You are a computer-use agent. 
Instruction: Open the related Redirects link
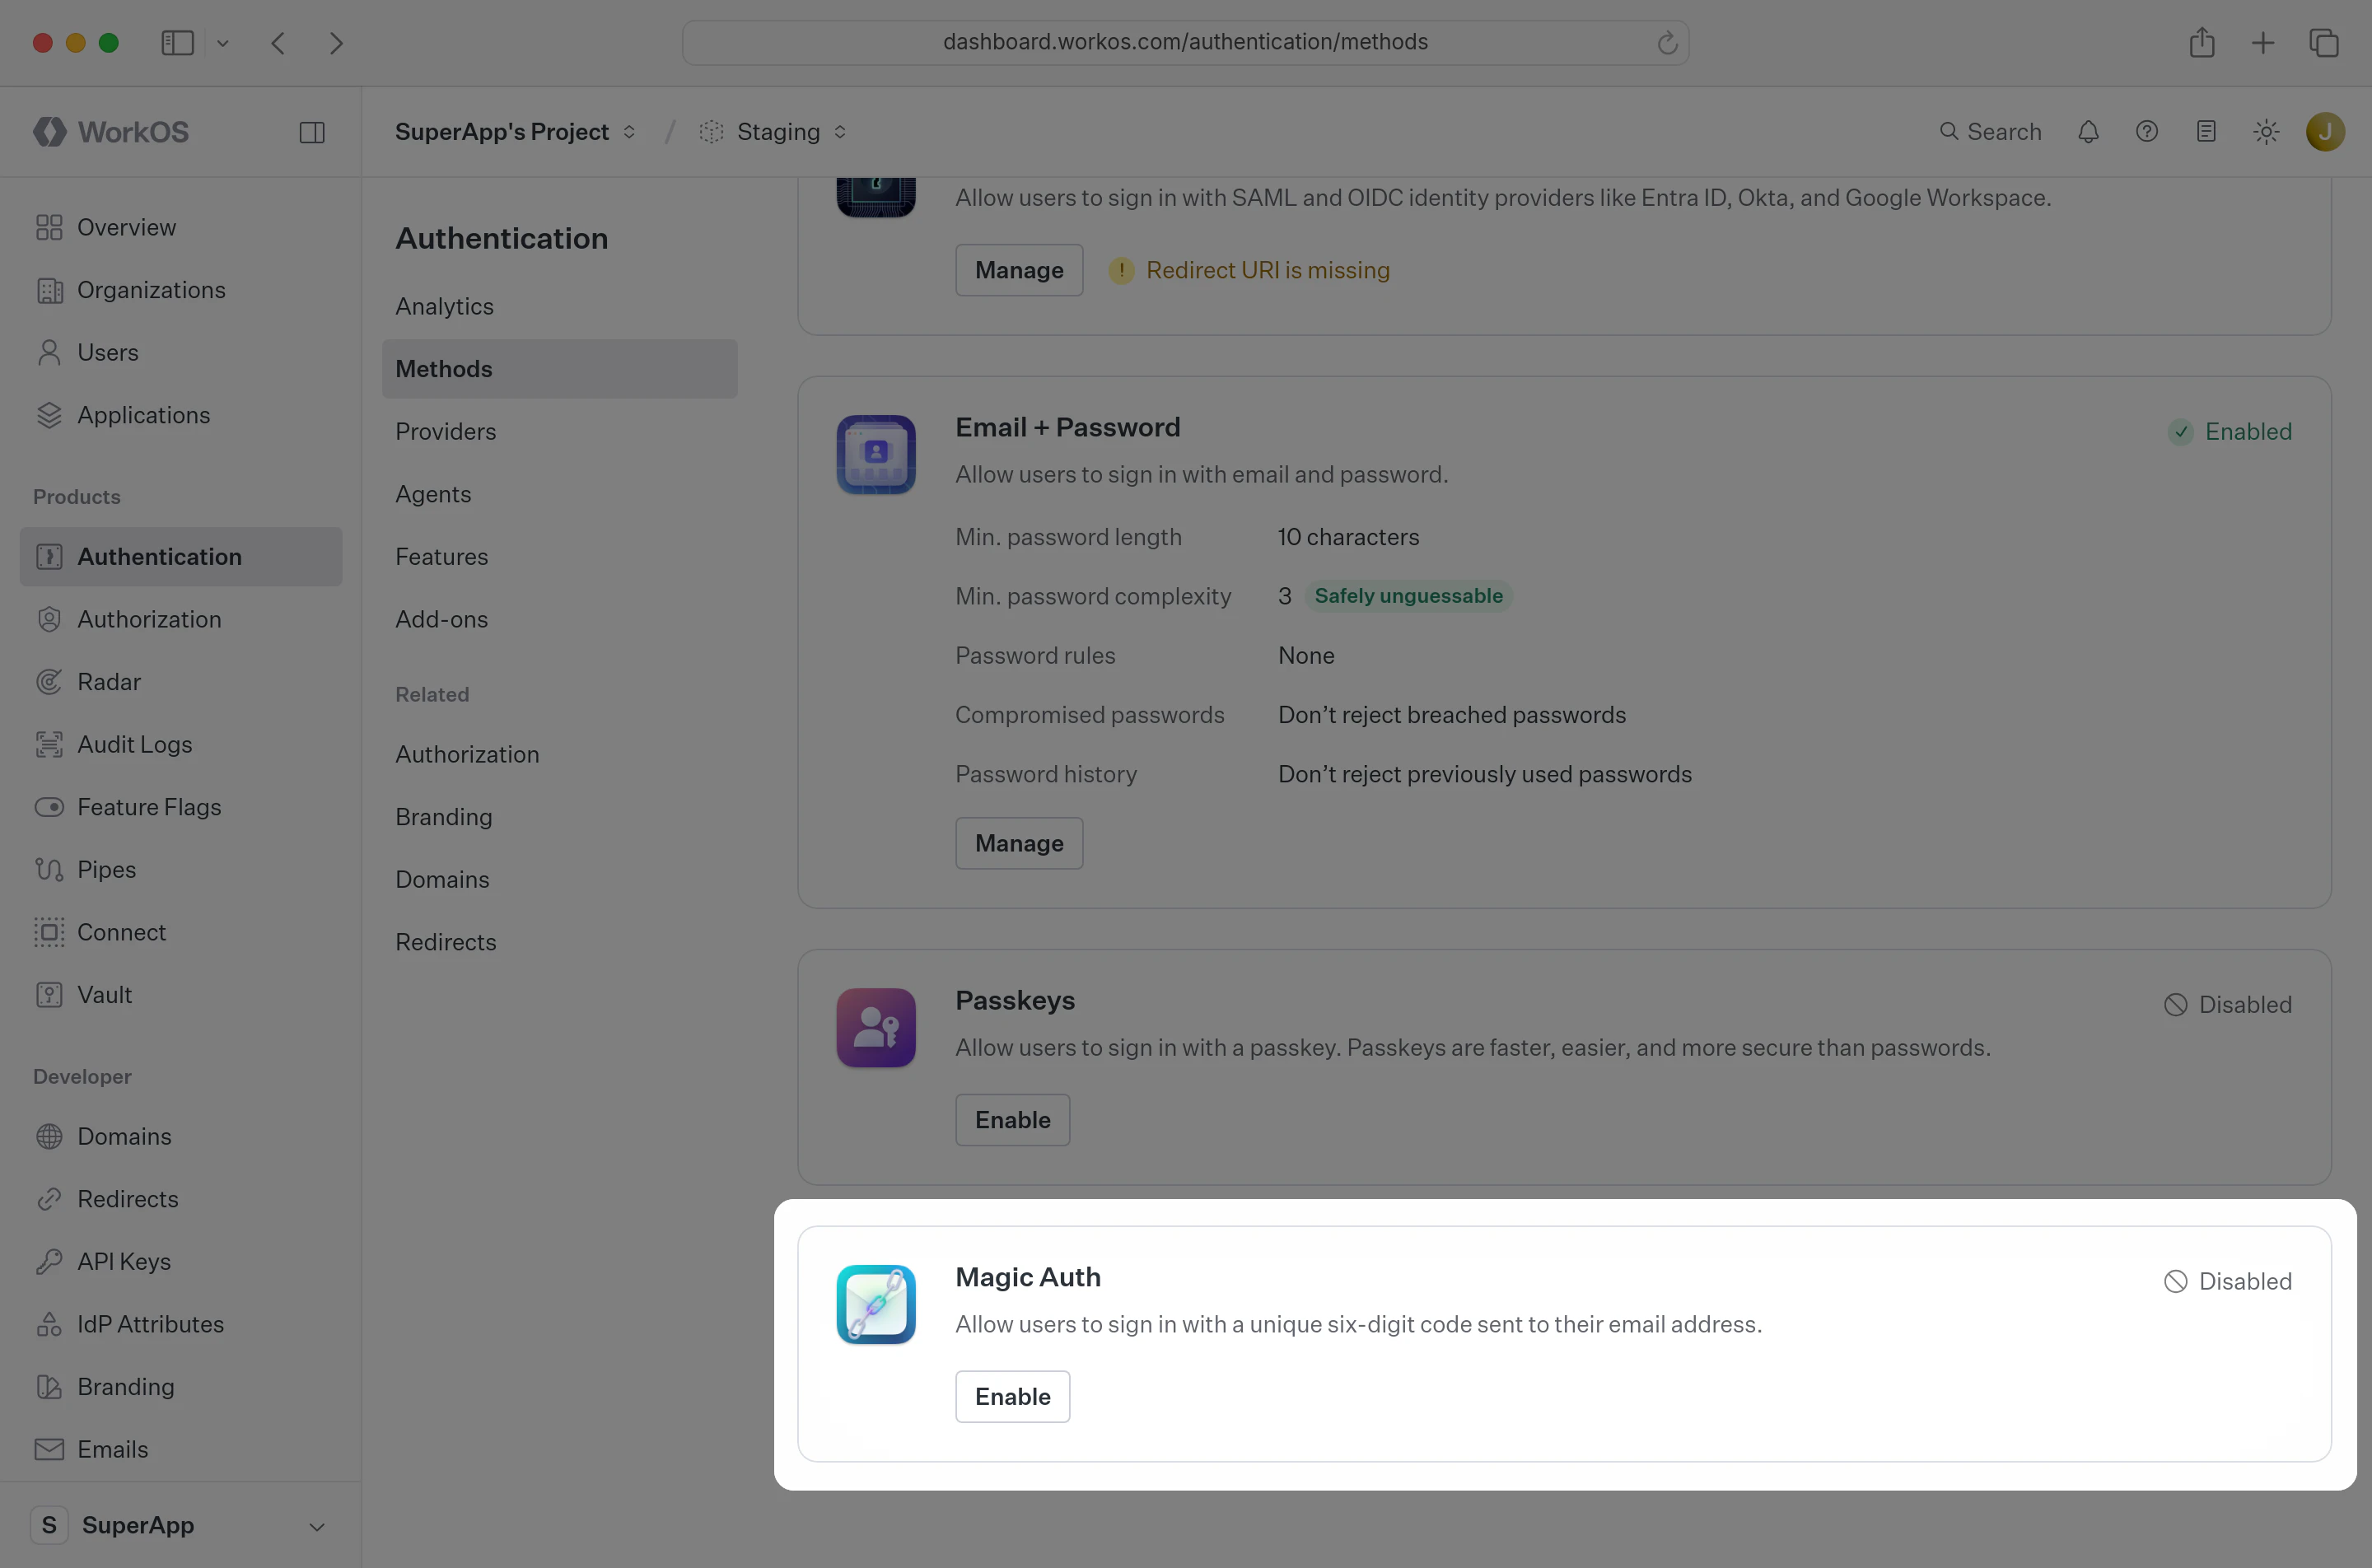click(x=560, y=942)
